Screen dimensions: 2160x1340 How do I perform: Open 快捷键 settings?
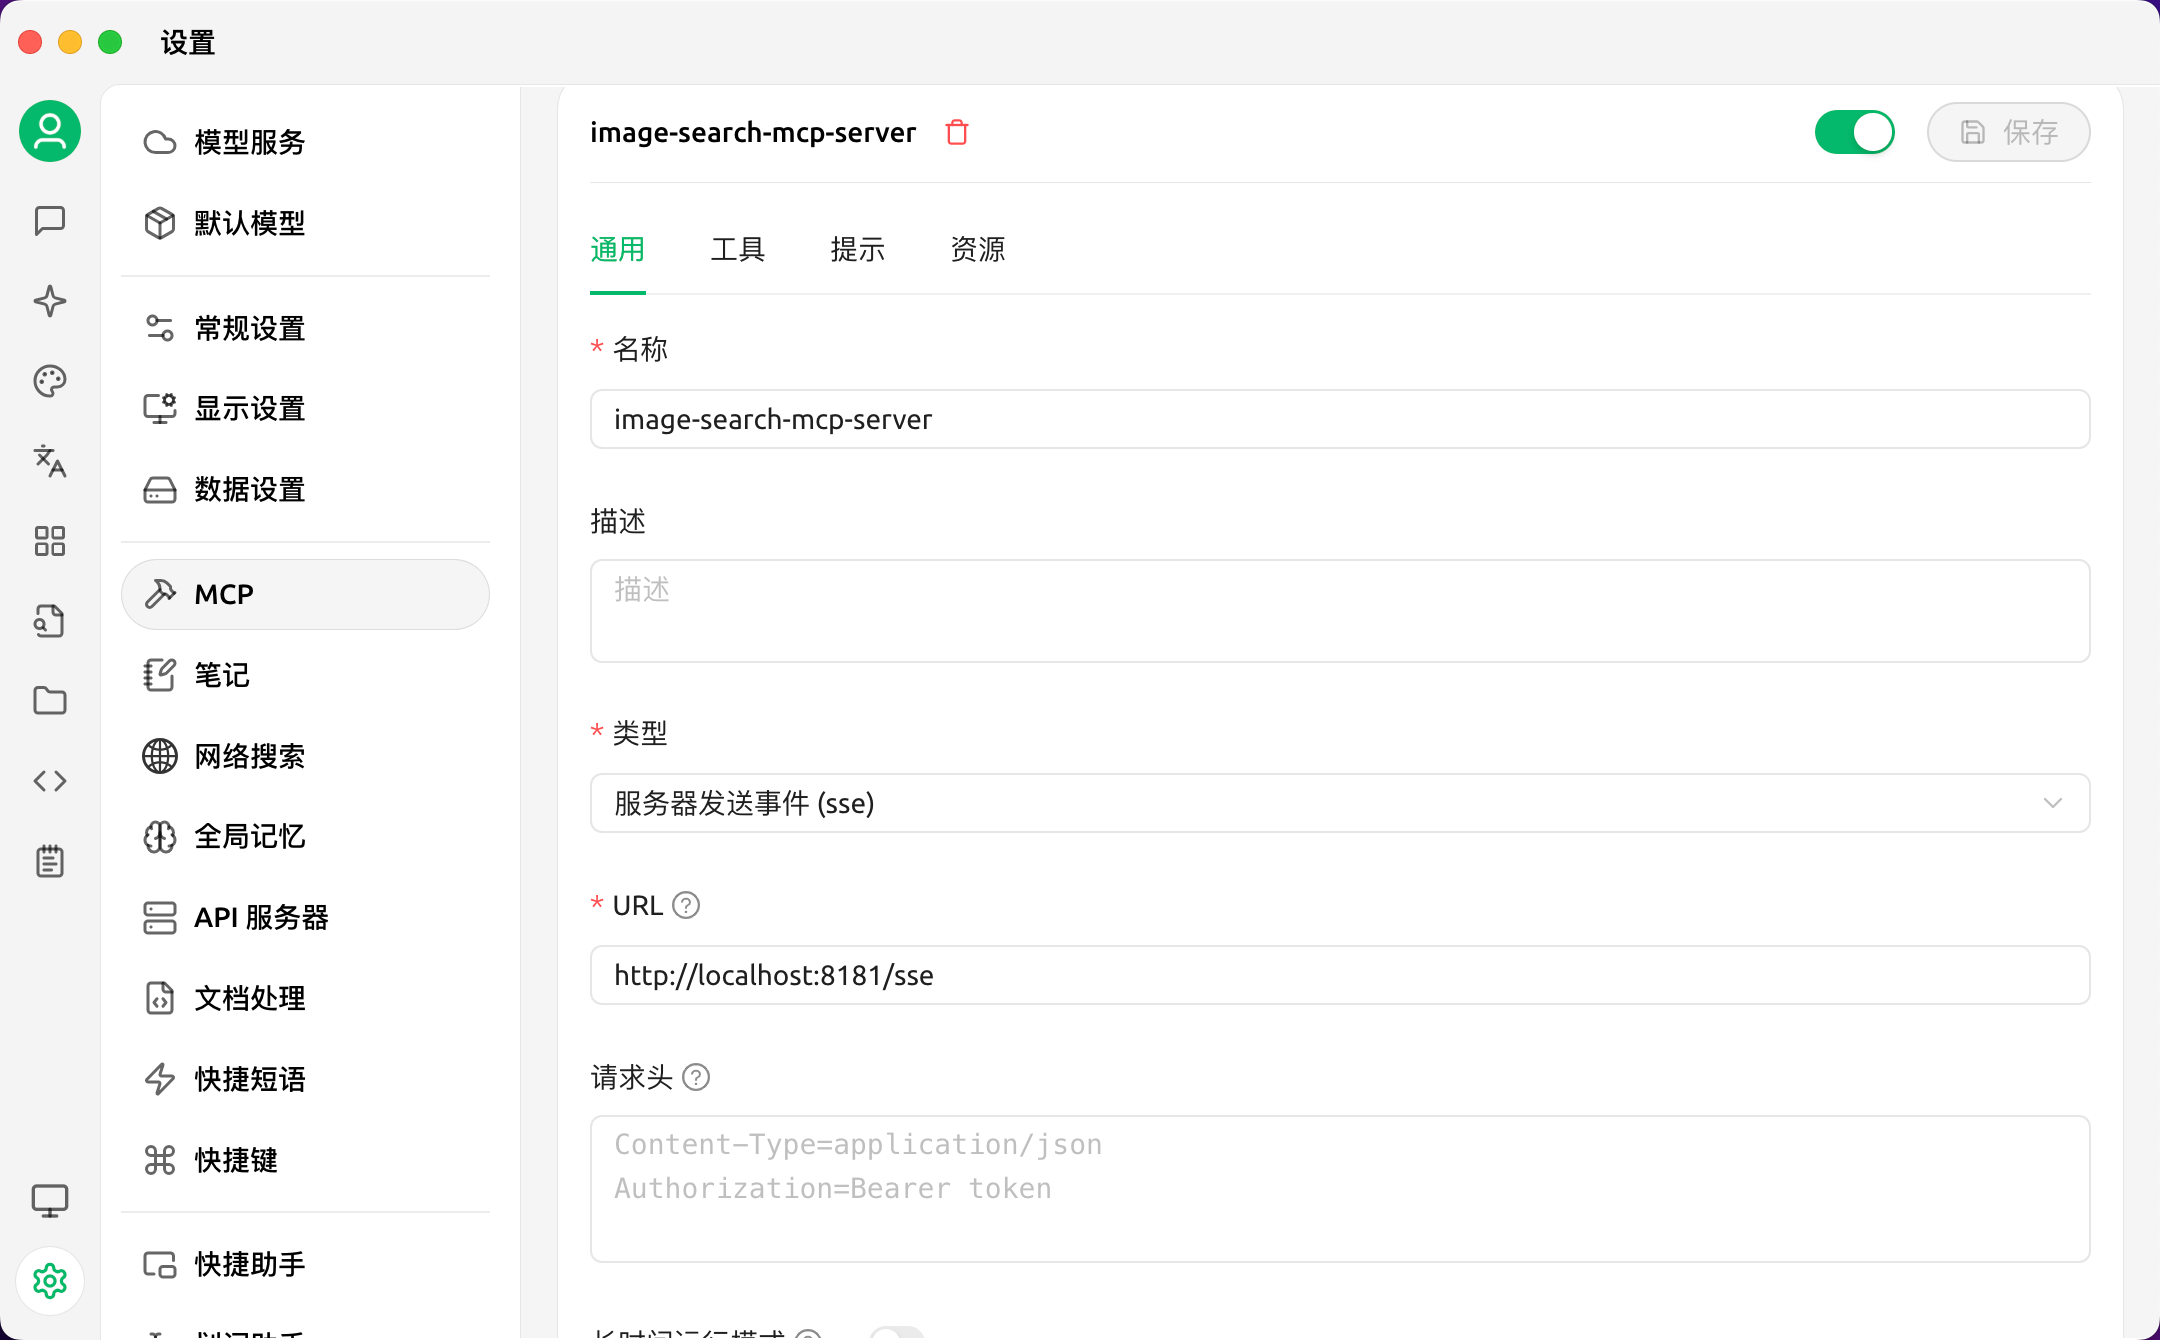coord(305,1160)
